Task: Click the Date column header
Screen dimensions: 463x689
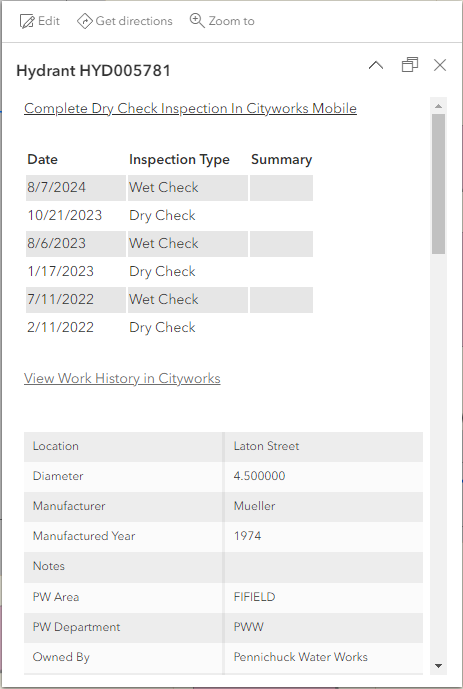Action: 43,160
